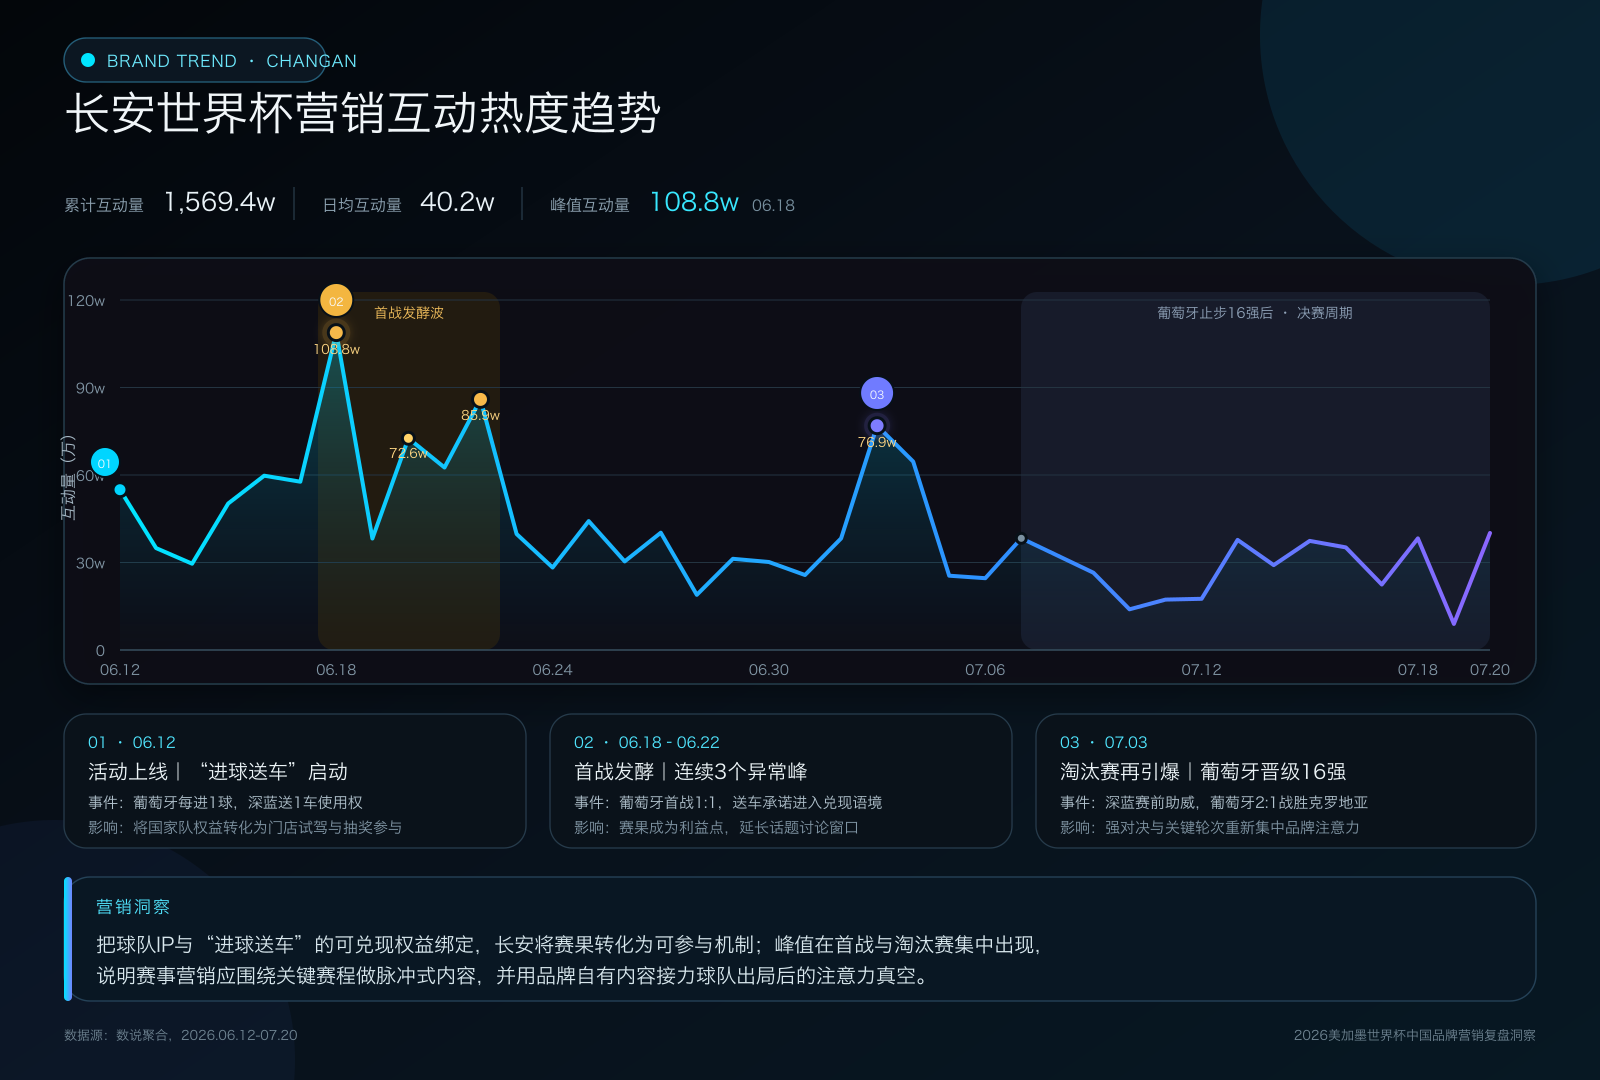Click the 90w y-axis label
The width and height of the screenshot is (1600, 1080).
90,388
